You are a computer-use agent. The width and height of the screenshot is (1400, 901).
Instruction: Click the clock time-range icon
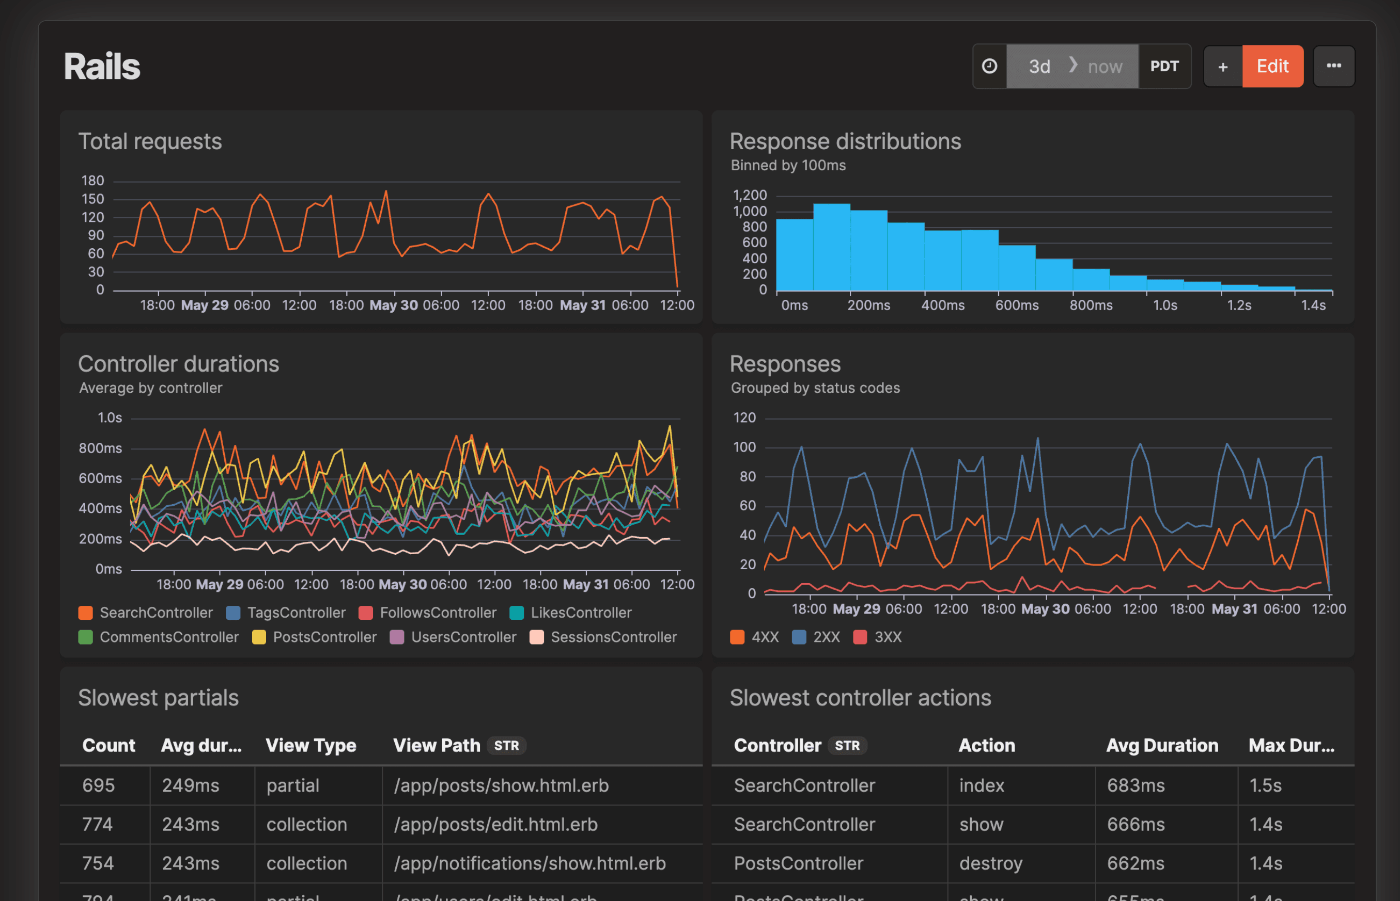pyautogui.click(x=990, y=66)
